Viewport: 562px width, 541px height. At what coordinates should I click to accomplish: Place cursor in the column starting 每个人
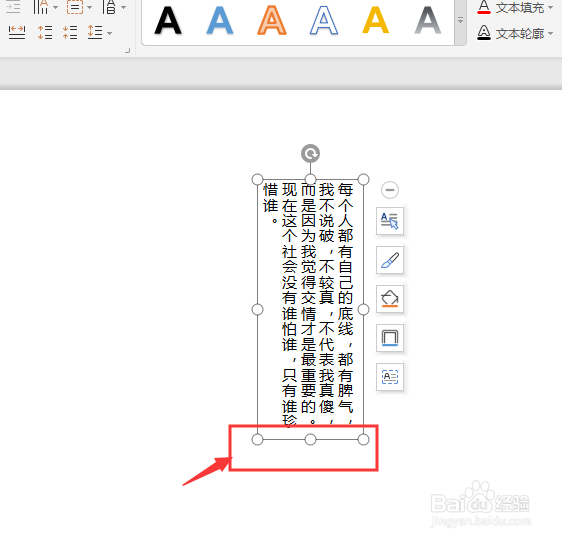(x=346, y=304)
